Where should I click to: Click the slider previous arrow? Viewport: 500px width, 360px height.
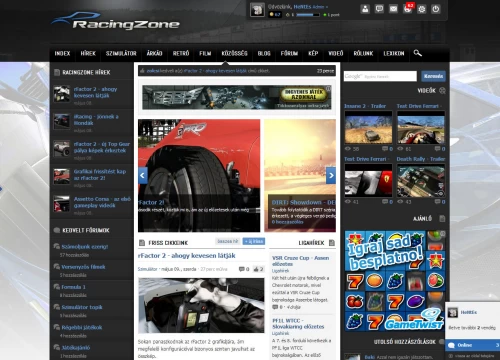pos(143,175)
